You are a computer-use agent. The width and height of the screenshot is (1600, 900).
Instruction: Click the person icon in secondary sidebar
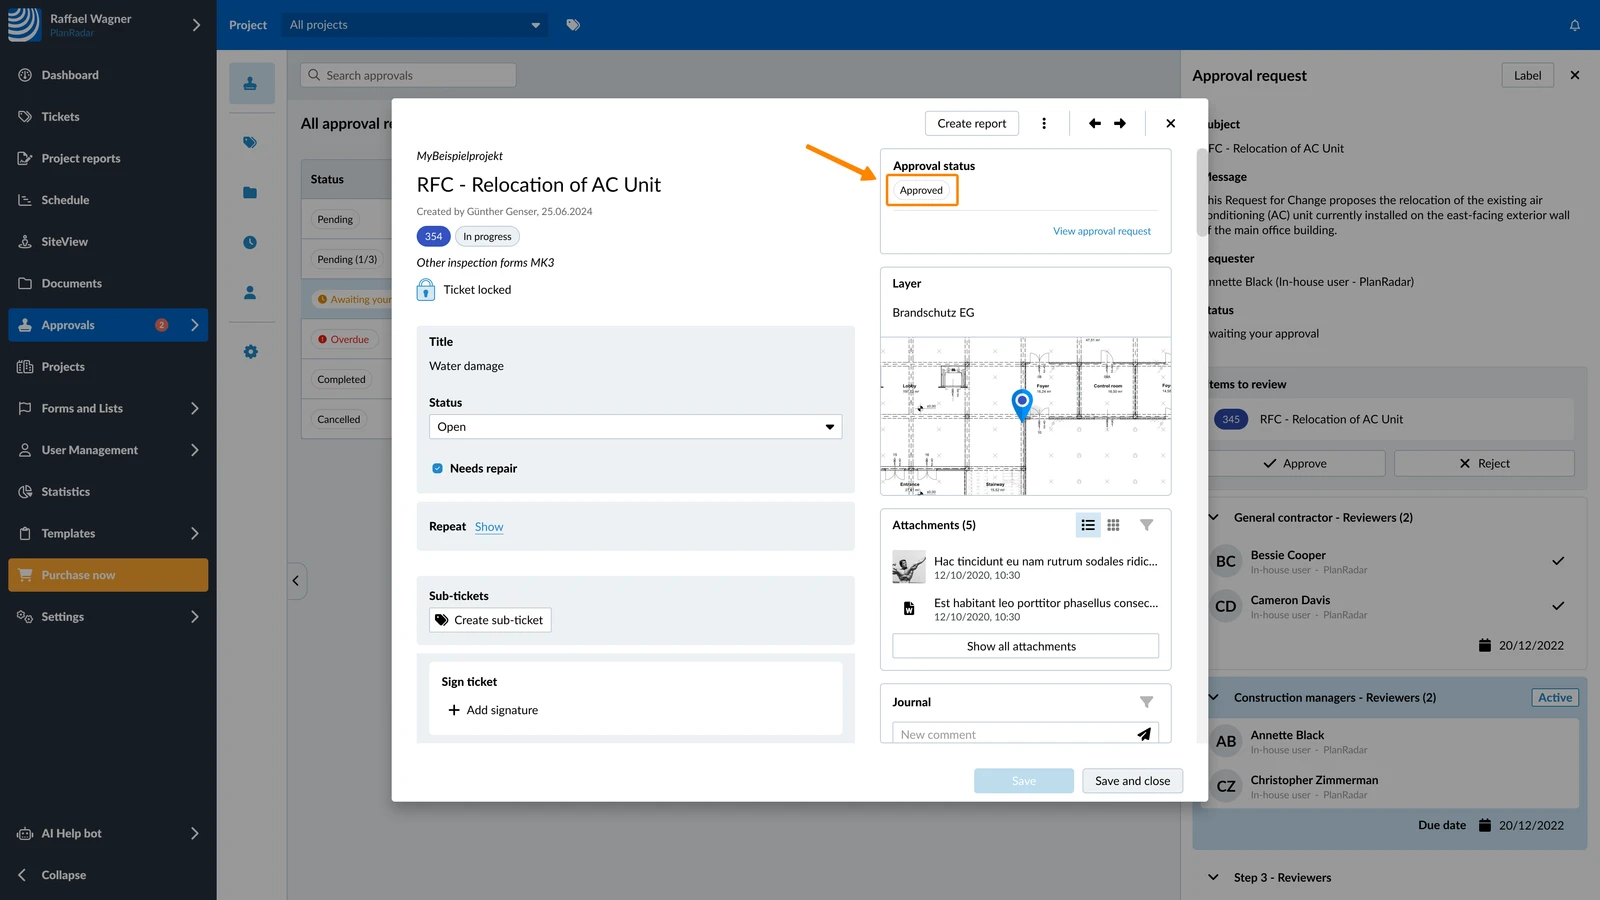pyautogui.click(x=250, y=292)
